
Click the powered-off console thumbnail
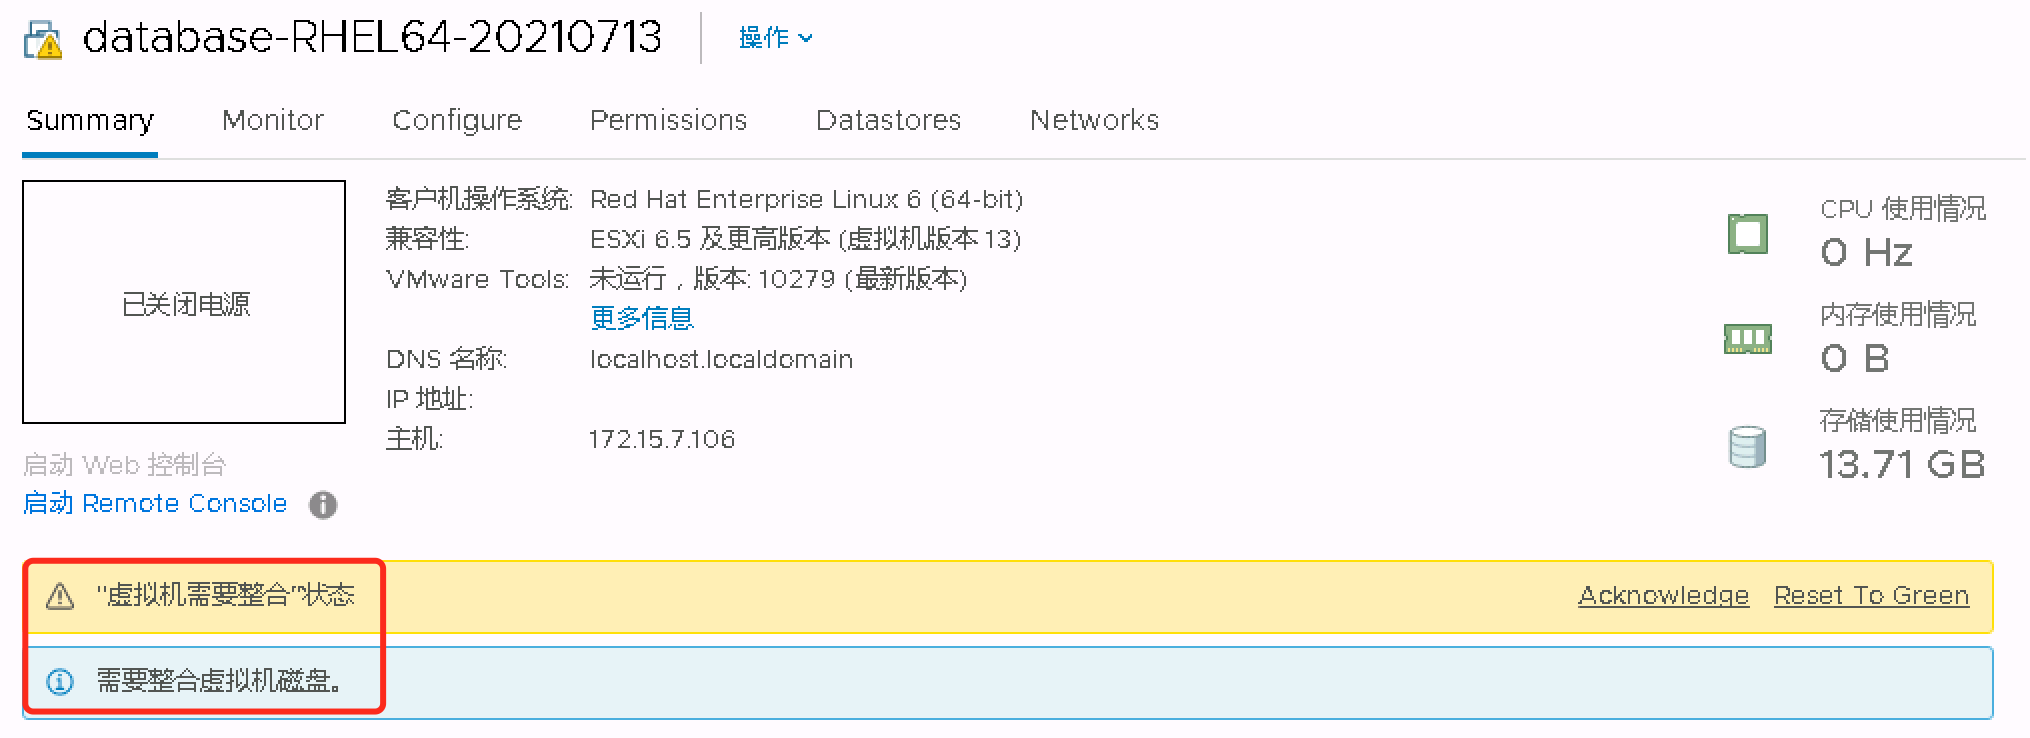coord(184,302)
